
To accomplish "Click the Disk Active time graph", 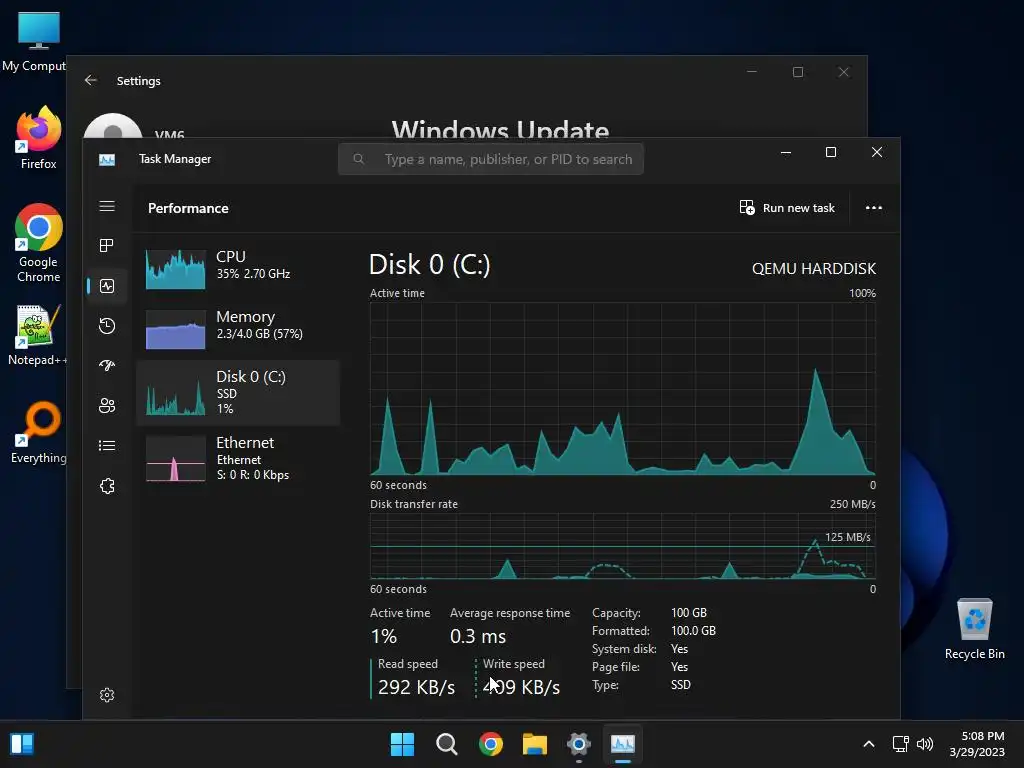I will [x=622, y=389].
